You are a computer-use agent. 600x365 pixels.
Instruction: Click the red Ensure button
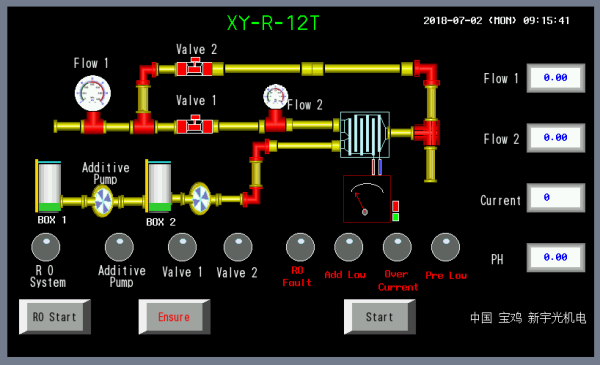pyautogui.click(x=174, y=317)
